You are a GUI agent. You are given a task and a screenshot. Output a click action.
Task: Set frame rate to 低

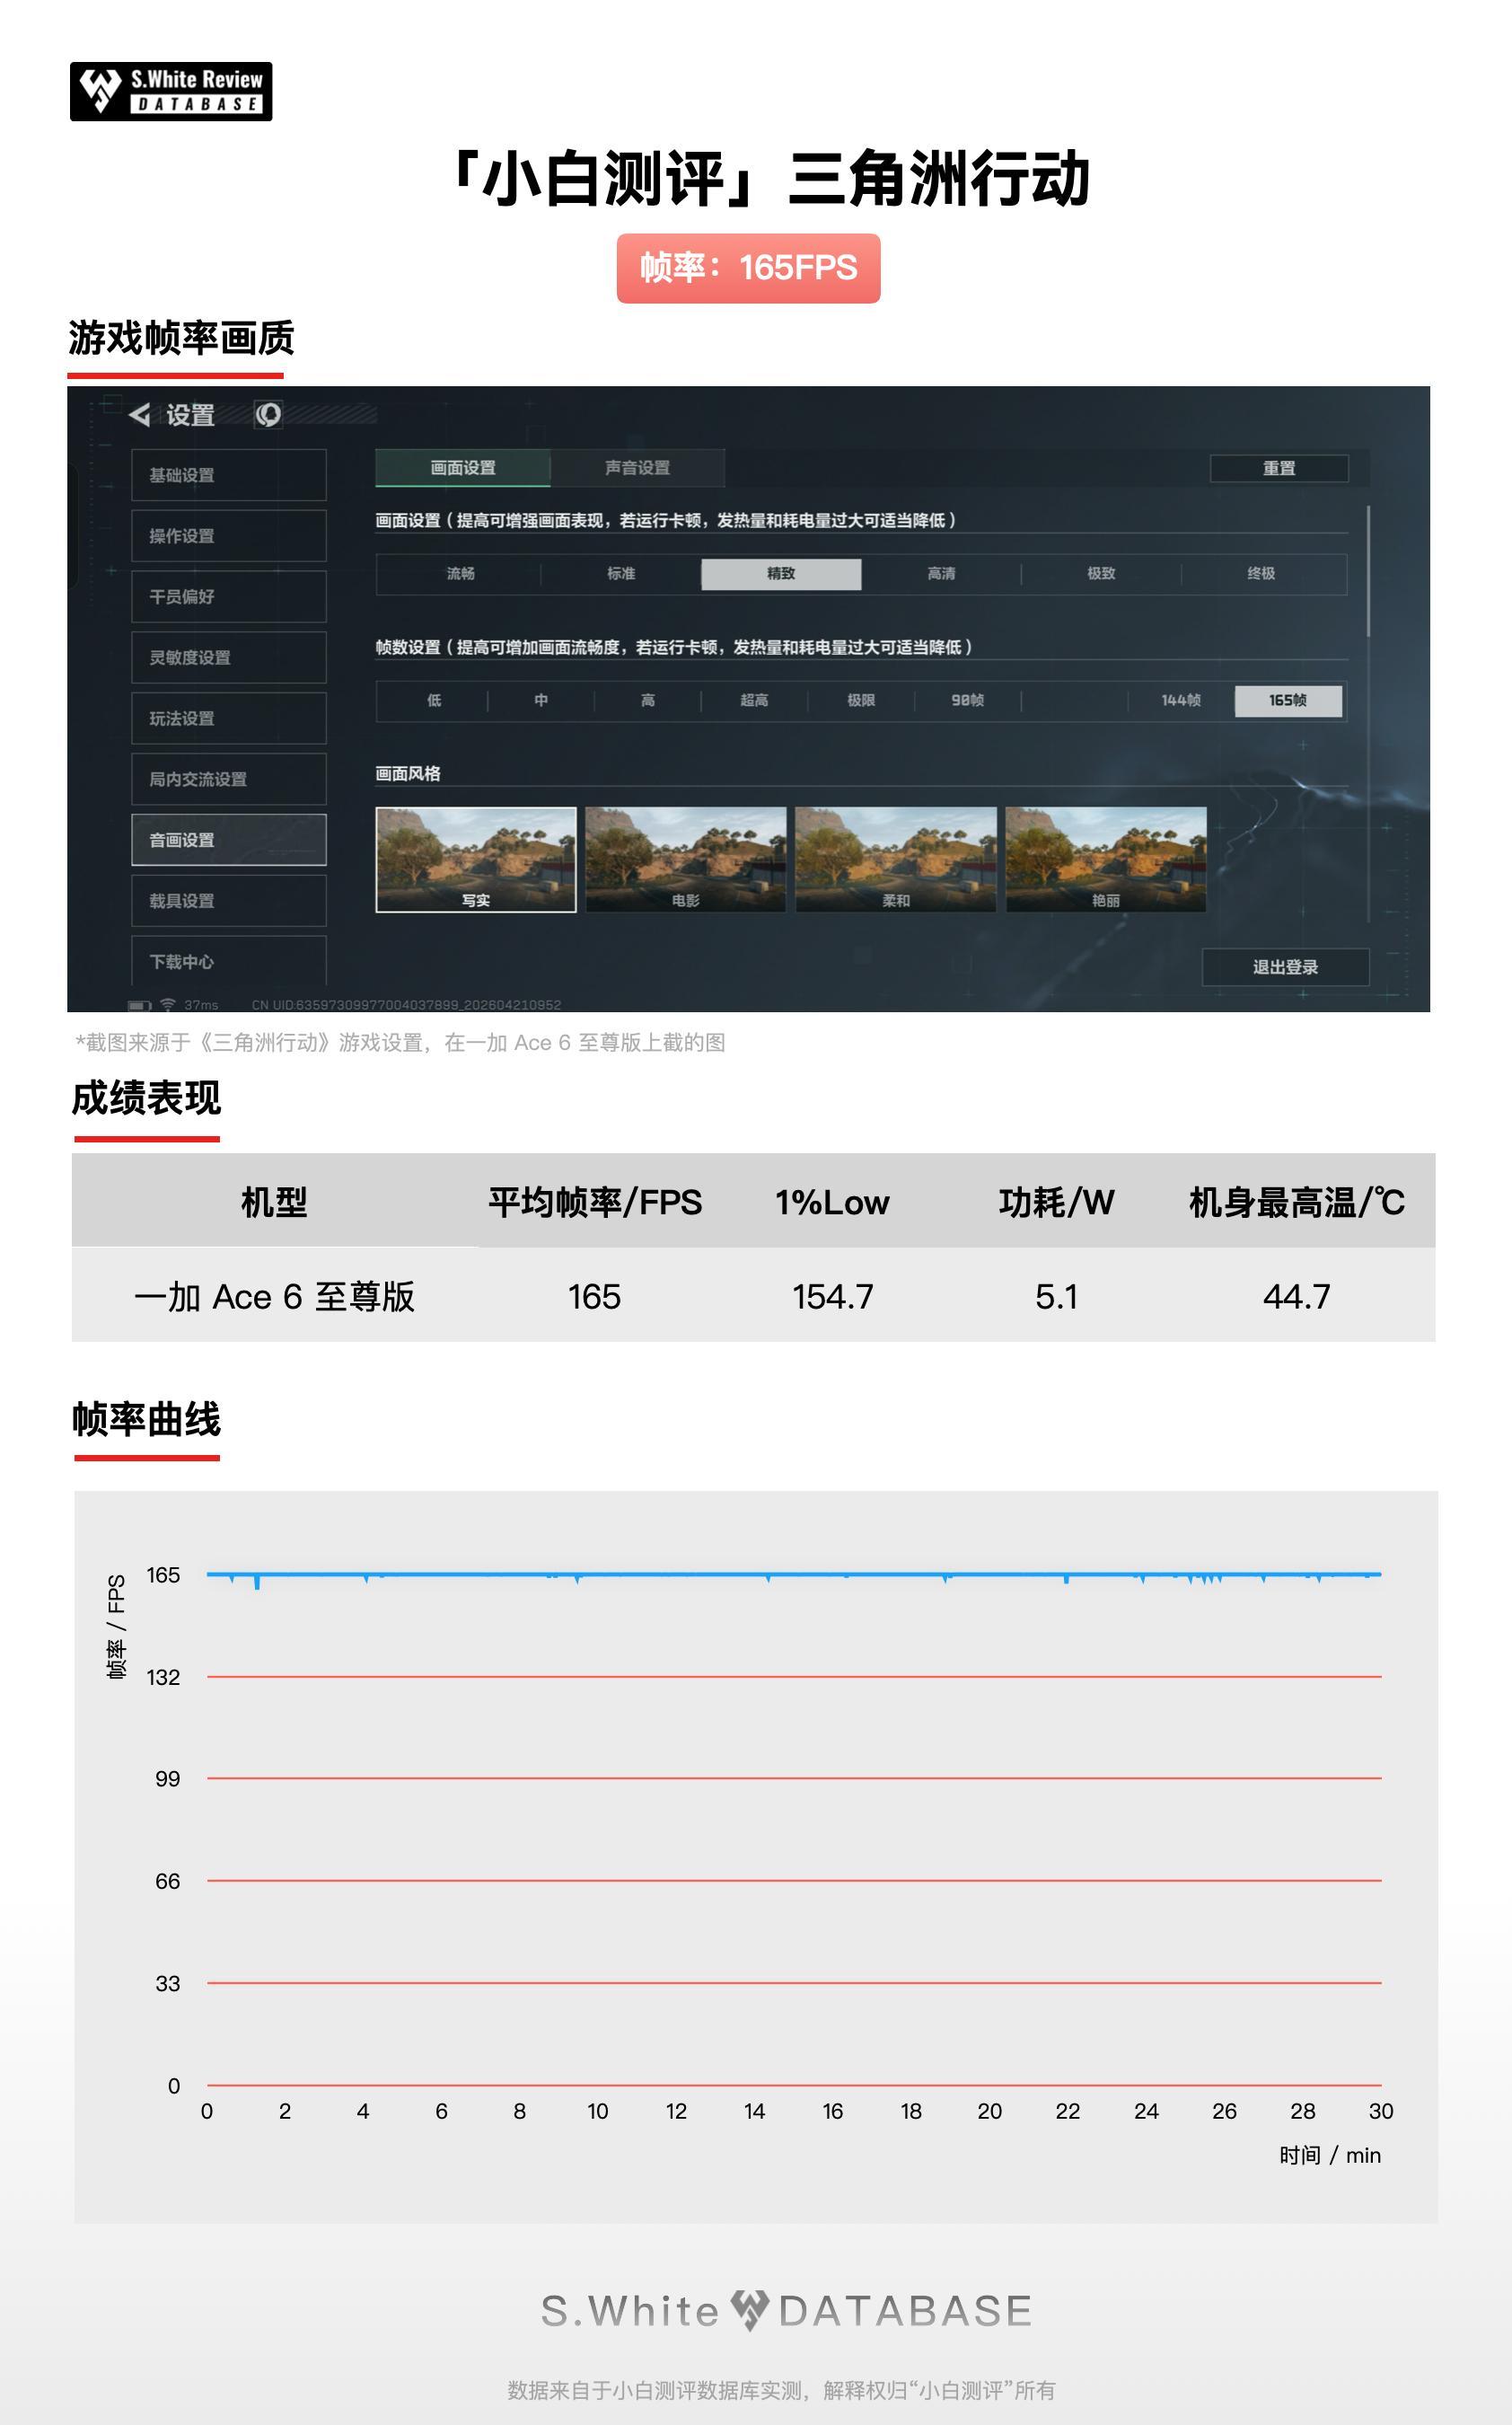point(434,700)
